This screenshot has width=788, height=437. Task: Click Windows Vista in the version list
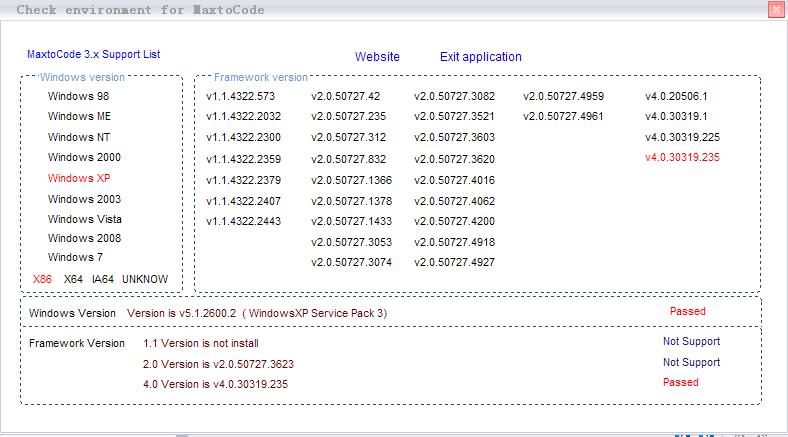(84, 219)
